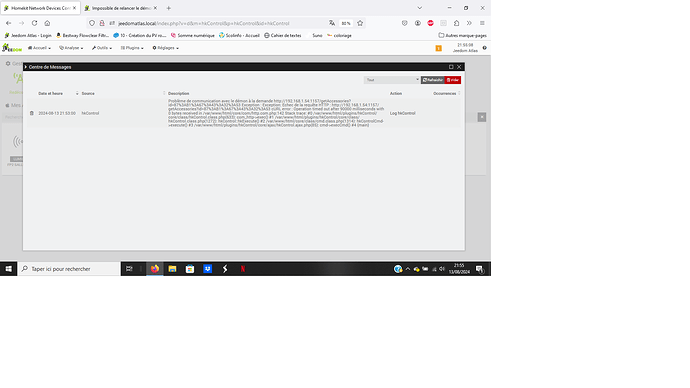
Task: Reload the page in Firefox
Action: 34,23
